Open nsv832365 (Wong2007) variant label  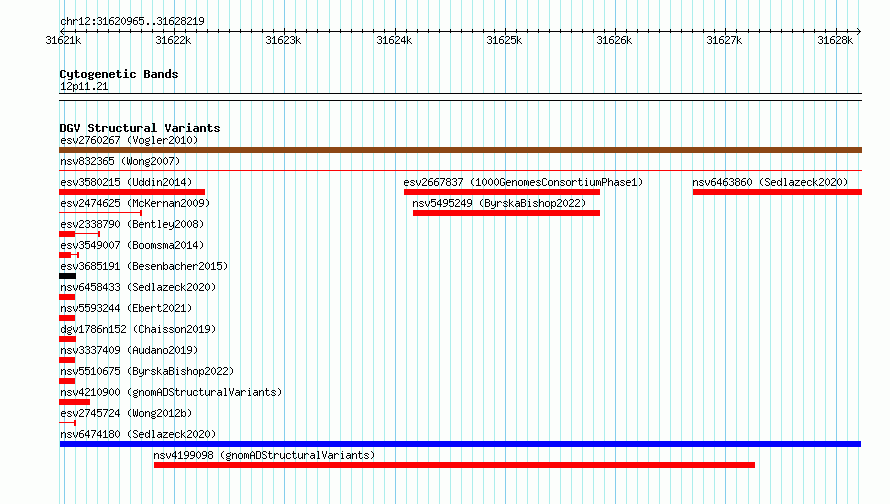(120, 161)
